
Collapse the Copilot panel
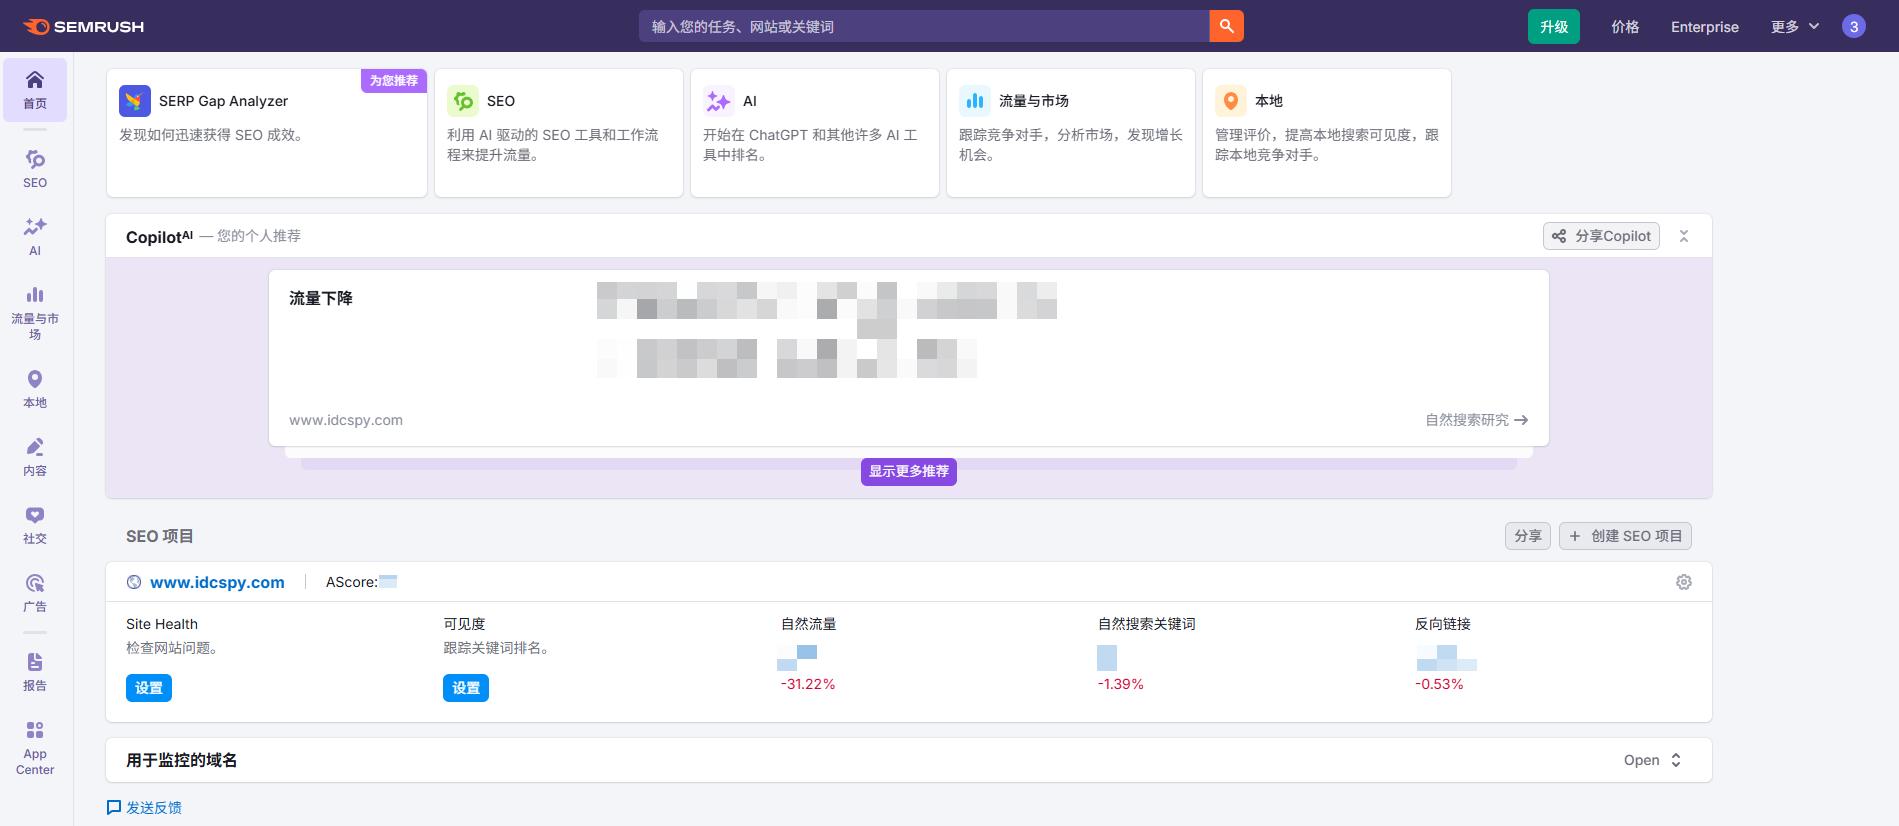coord(1684,236)
